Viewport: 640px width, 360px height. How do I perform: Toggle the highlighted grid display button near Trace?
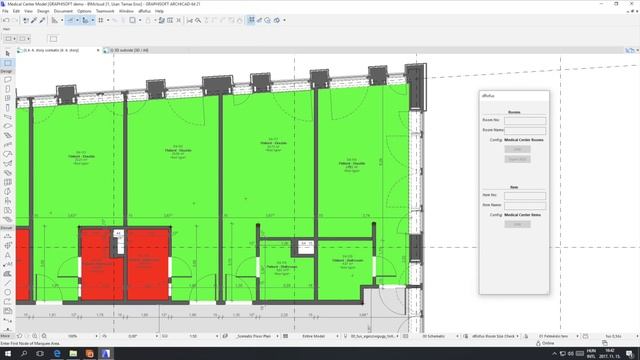[251, 20]
